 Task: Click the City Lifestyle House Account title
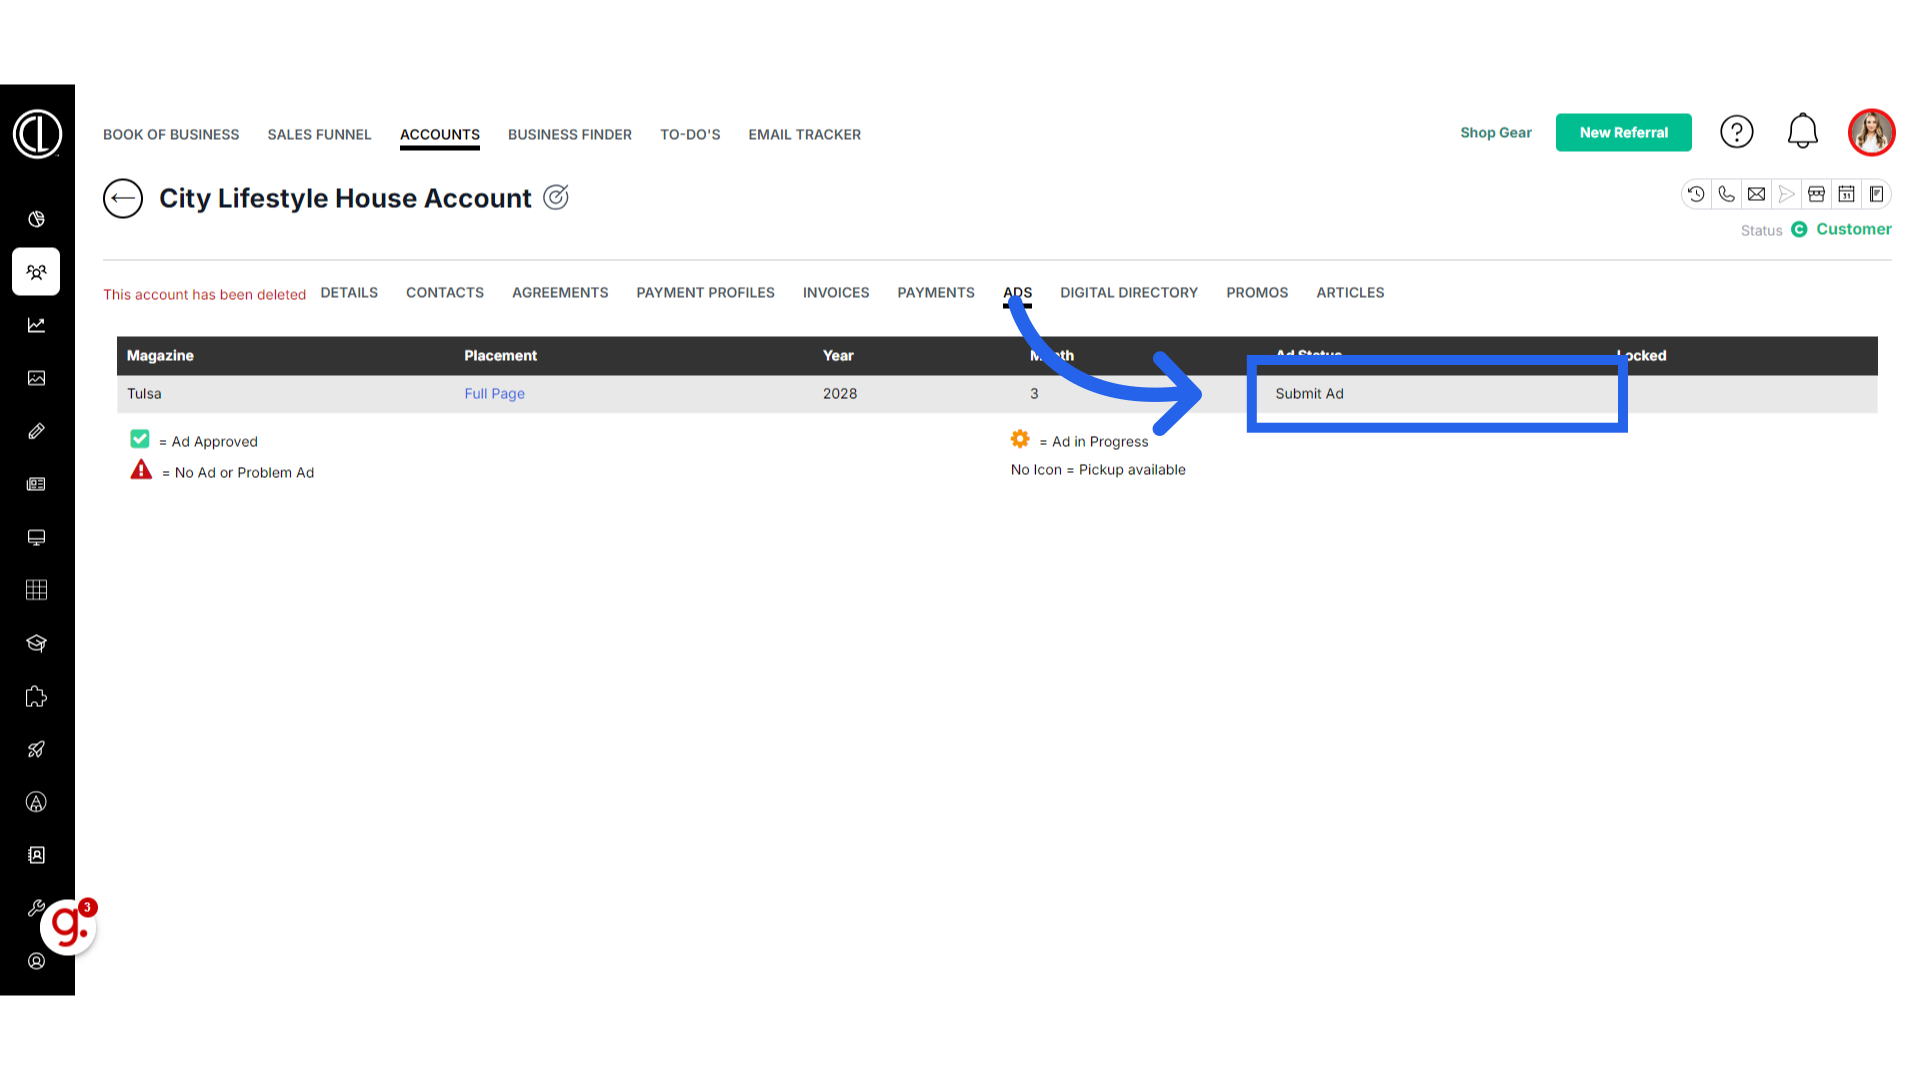pos(345,198)
